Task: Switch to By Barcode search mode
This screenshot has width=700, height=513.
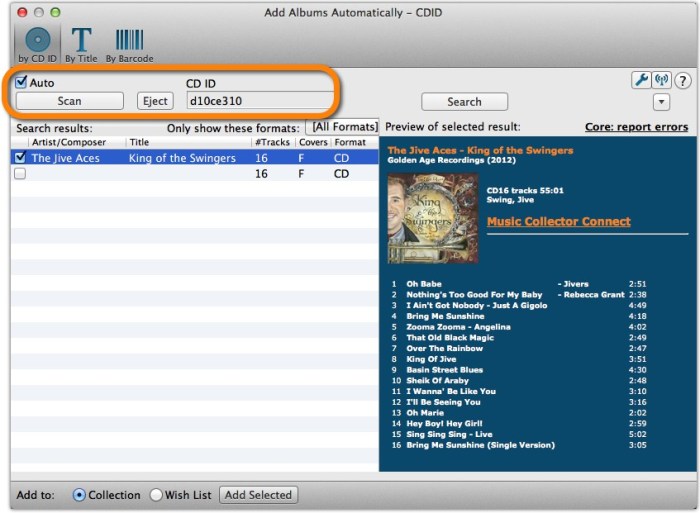Action: coord(129,45)
